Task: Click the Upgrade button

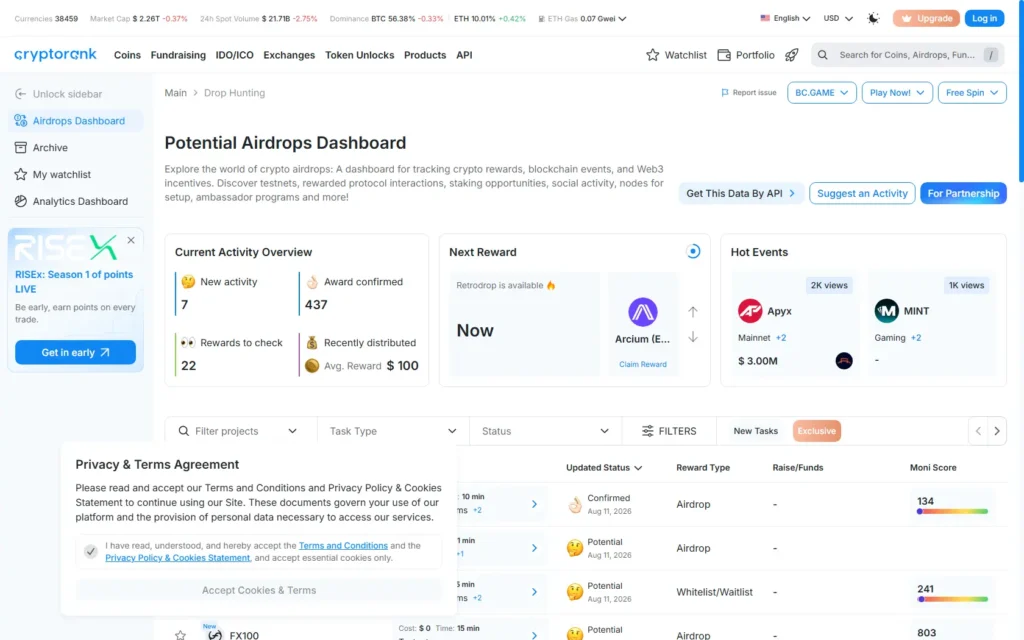Action: coord(926,18)
